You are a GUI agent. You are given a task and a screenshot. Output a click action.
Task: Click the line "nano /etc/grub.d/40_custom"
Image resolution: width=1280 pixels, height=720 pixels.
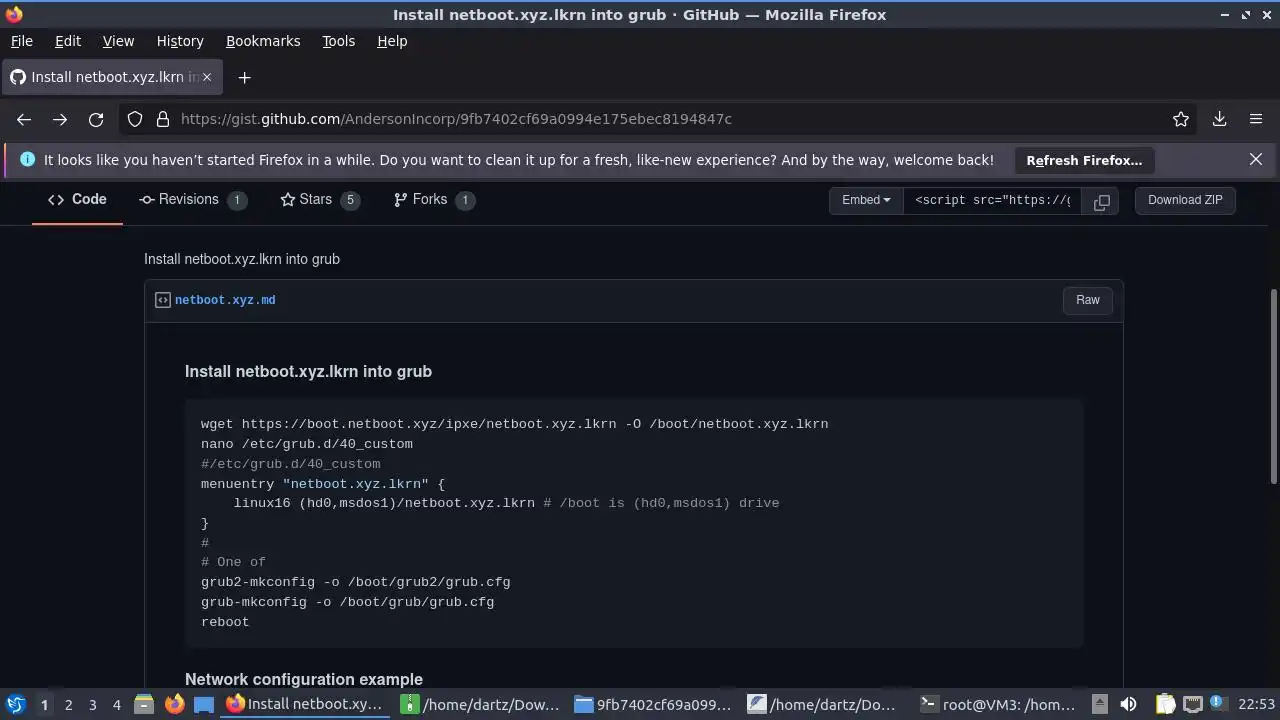click(307, 444)
